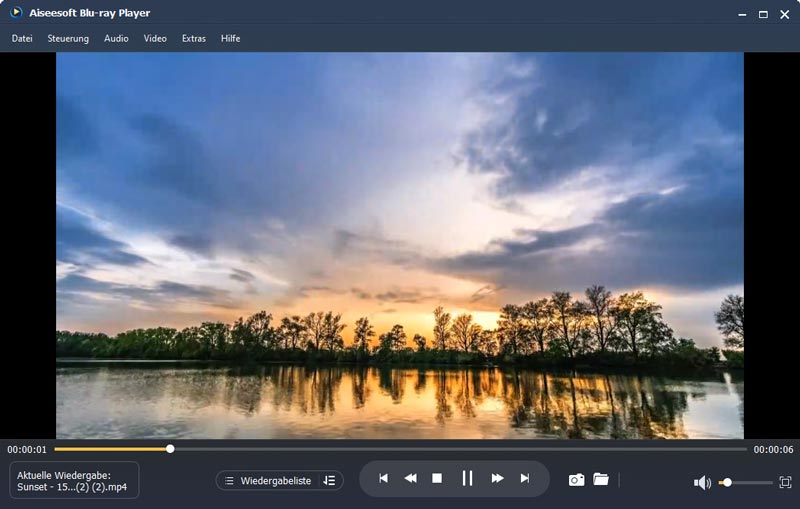Maximize the Blu-ray Player window
Viewport: 800px width, 509px height.
pyautogui.click(x=763, y=15)
